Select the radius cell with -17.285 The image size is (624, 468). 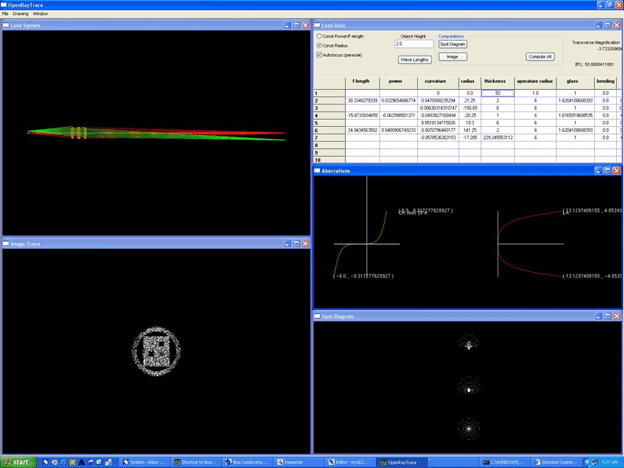click(x=470, y=137)
